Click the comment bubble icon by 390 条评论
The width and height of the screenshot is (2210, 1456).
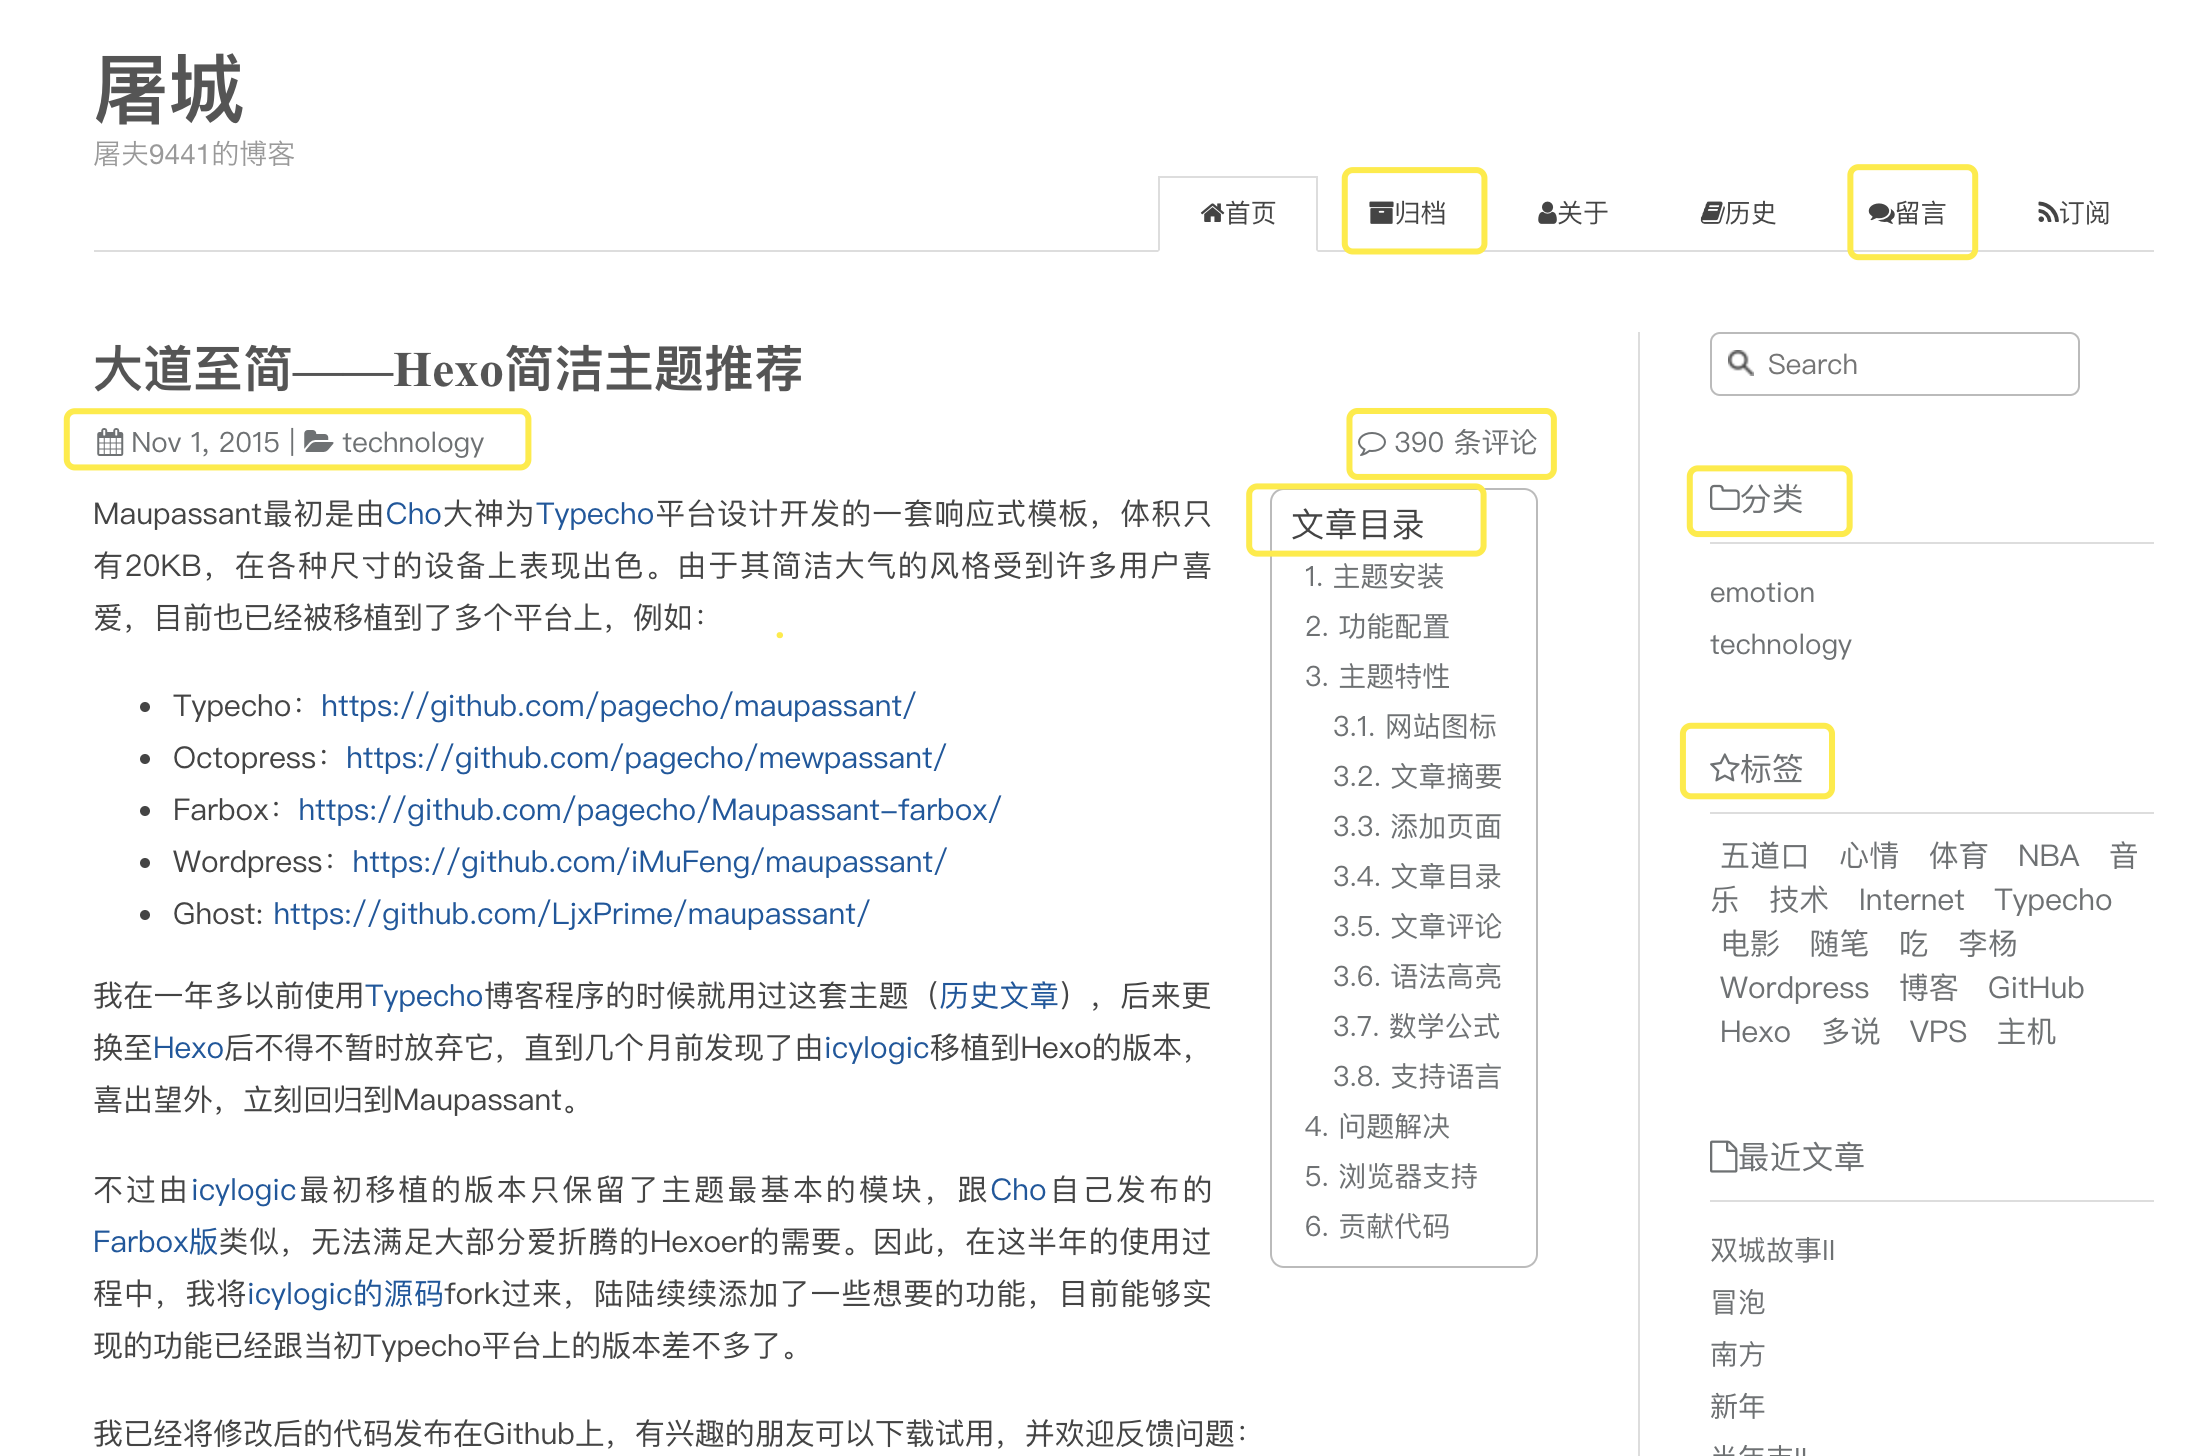(1372, 443)
